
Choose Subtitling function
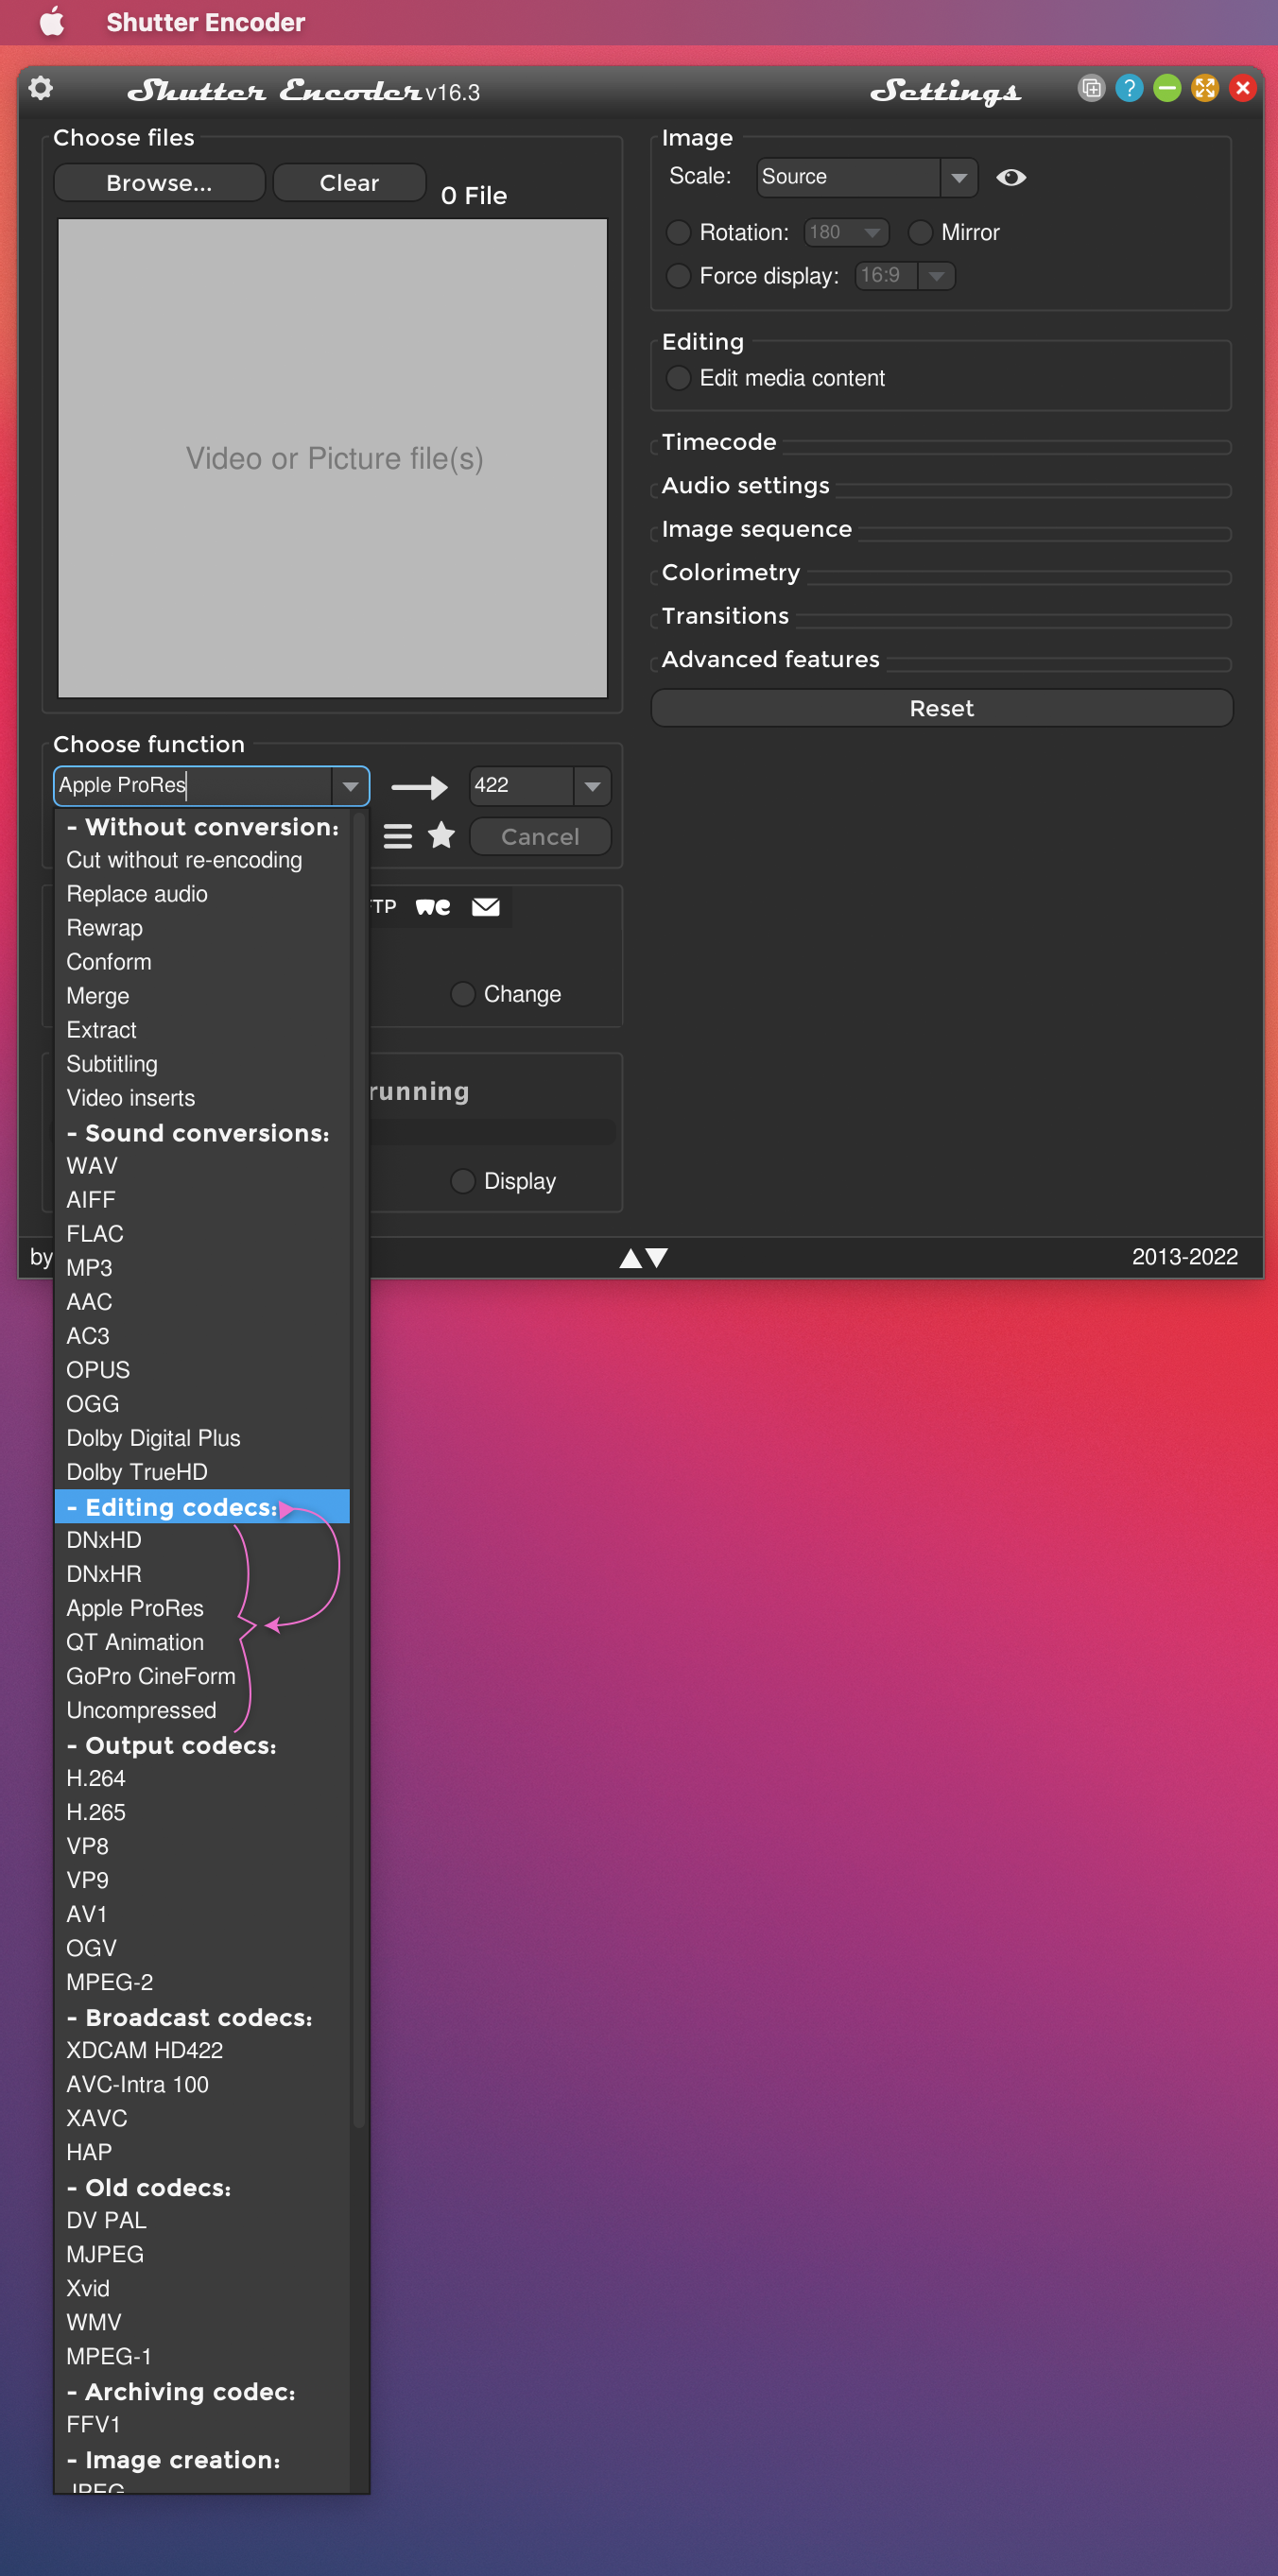click(x=202, y=1064)
